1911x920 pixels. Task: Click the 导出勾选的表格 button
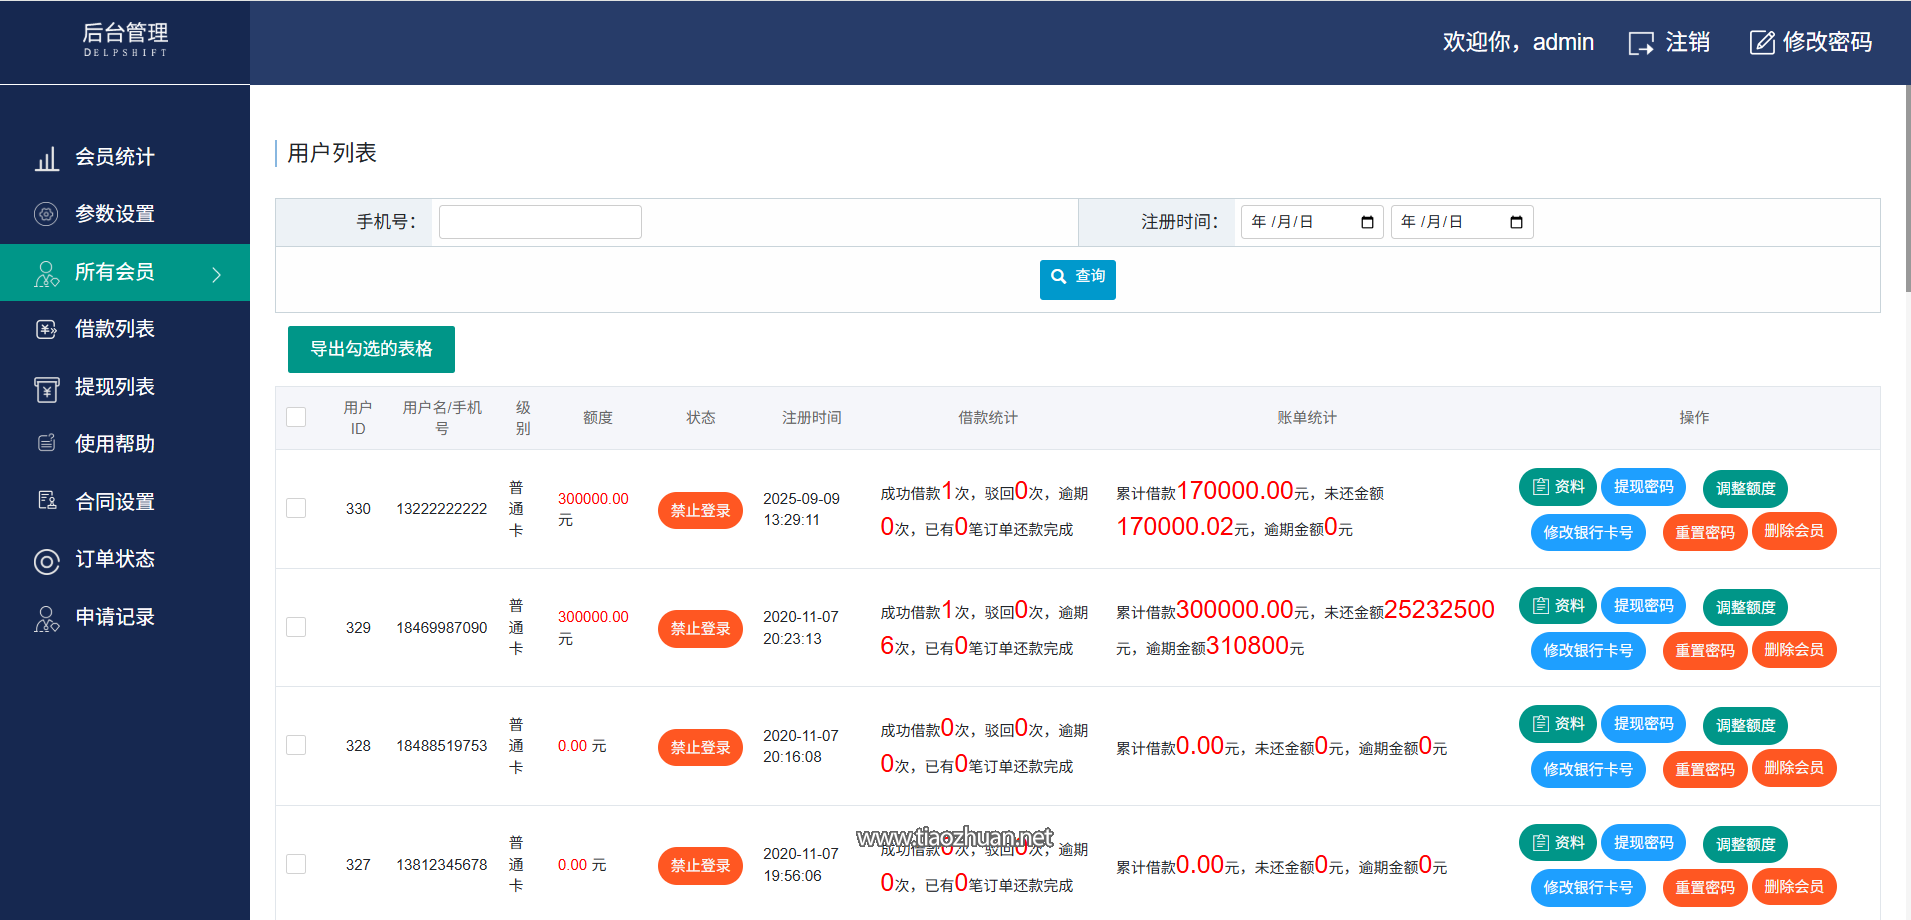370,349
